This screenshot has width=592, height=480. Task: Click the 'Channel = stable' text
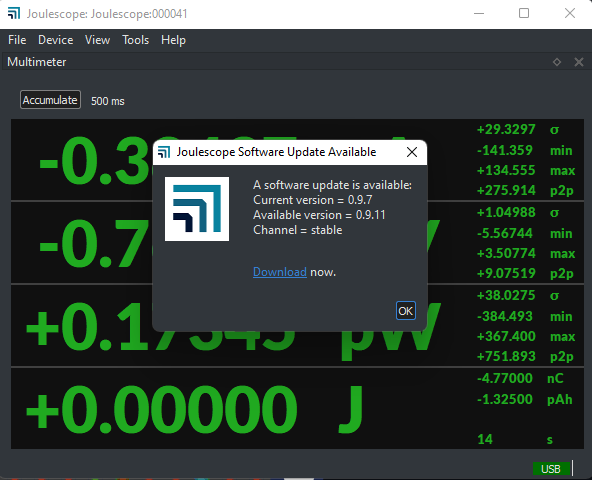click(x=298, y=230)
